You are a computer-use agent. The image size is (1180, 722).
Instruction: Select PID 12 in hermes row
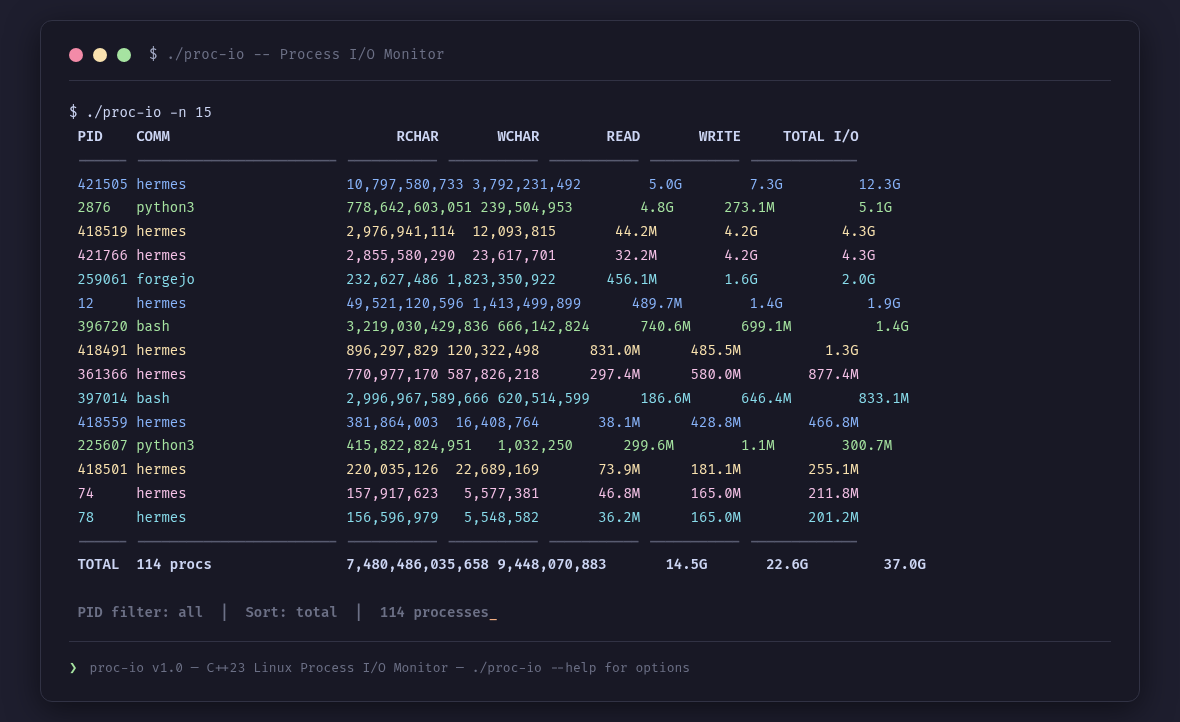click(86, 303)
